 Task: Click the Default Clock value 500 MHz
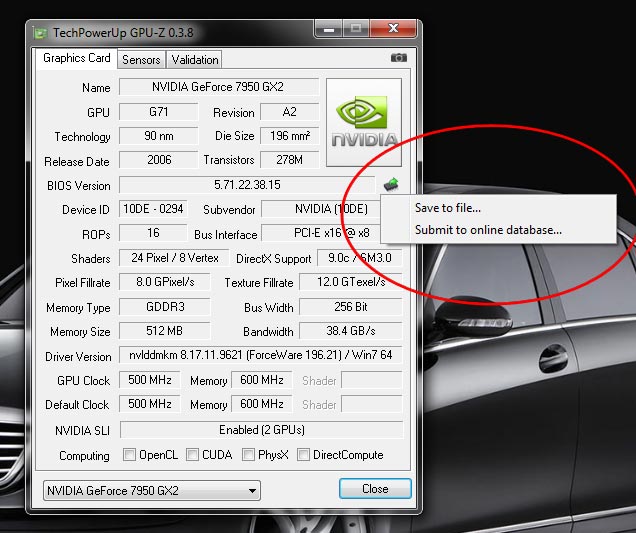tap(150, 404)
